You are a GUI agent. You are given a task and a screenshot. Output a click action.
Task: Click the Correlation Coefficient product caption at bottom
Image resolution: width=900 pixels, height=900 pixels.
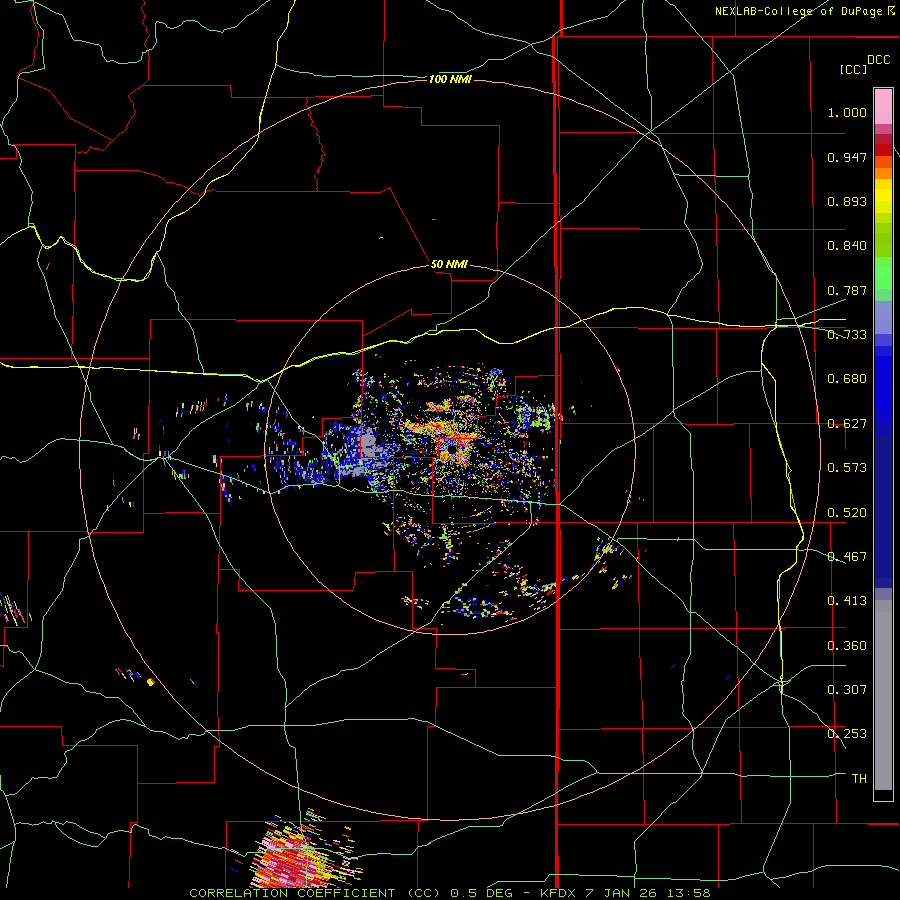[x=450, y=893]
